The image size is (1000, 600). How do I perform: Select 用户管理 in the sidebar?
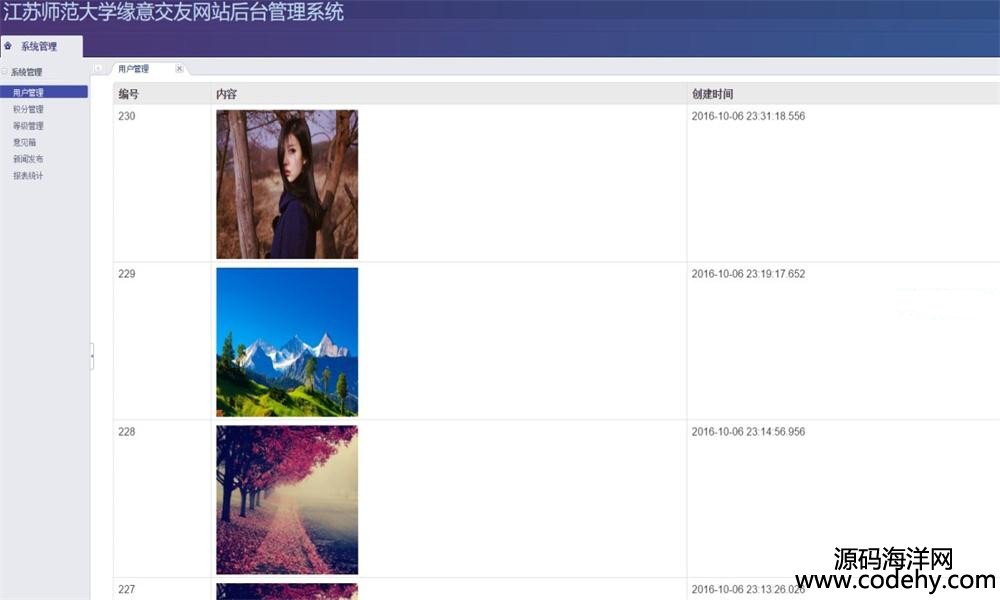44,92
